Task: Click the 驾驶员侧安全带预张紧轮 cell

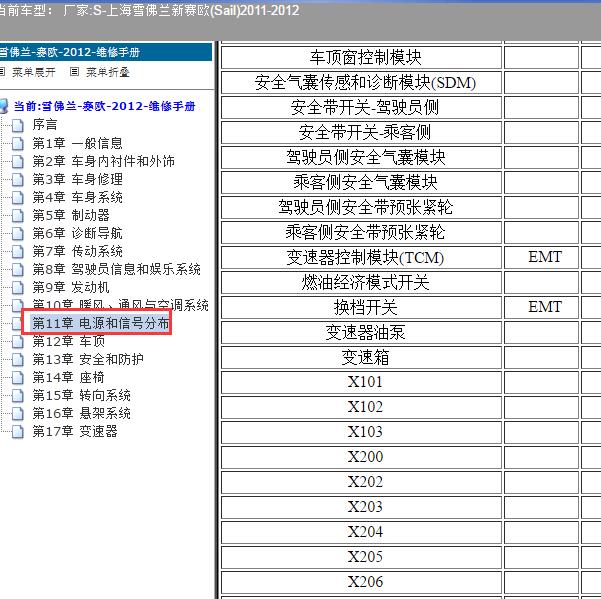Action: click(361, 208)
